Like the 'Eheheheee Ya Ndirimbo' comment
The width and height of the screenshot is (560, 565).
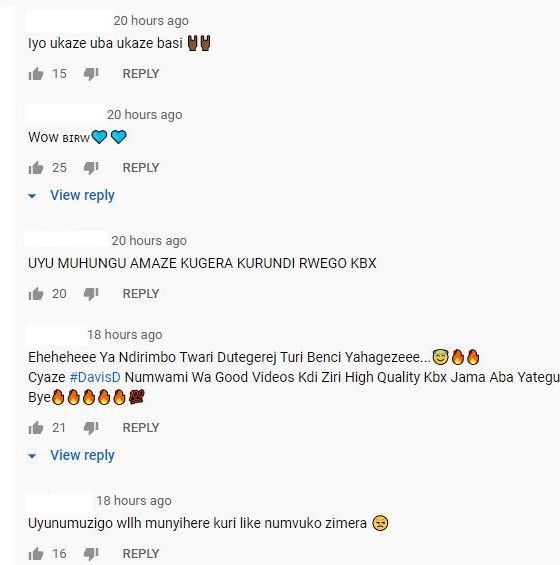click(x=36, y=428)
